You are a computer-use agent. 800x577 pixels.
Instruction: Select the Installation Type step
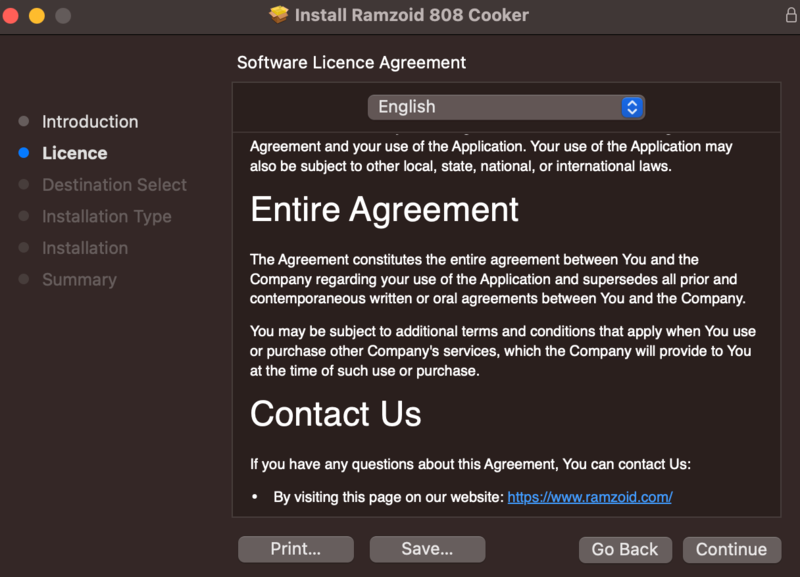[x=106, y=216]
